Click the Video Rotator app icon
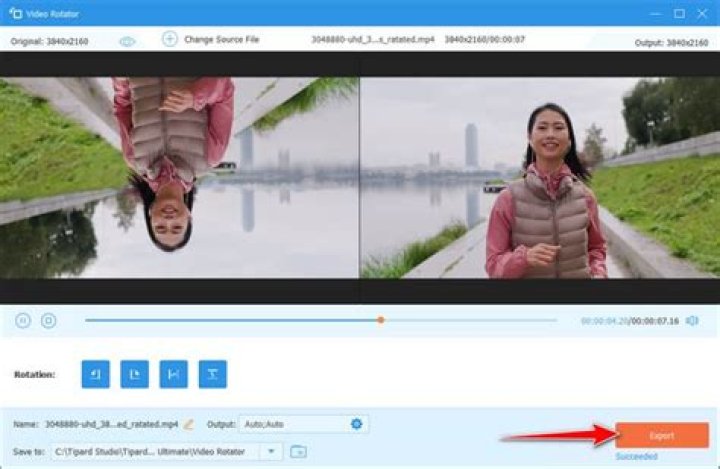Viewport: 720px width, 469px height. click(15, 13)
